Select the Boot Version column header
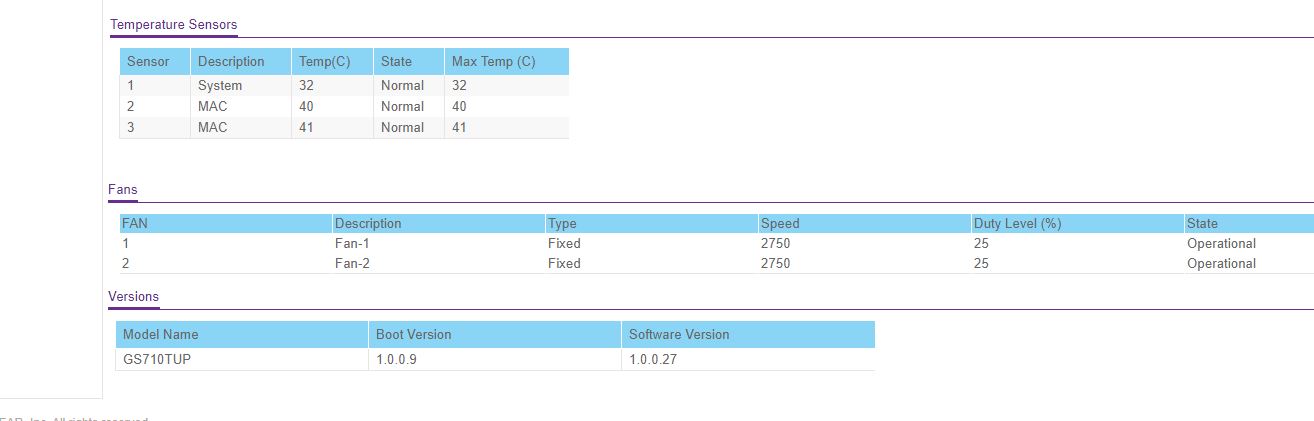The height and width of the screenshot is (421, 1314). click(x=413, y=334)
